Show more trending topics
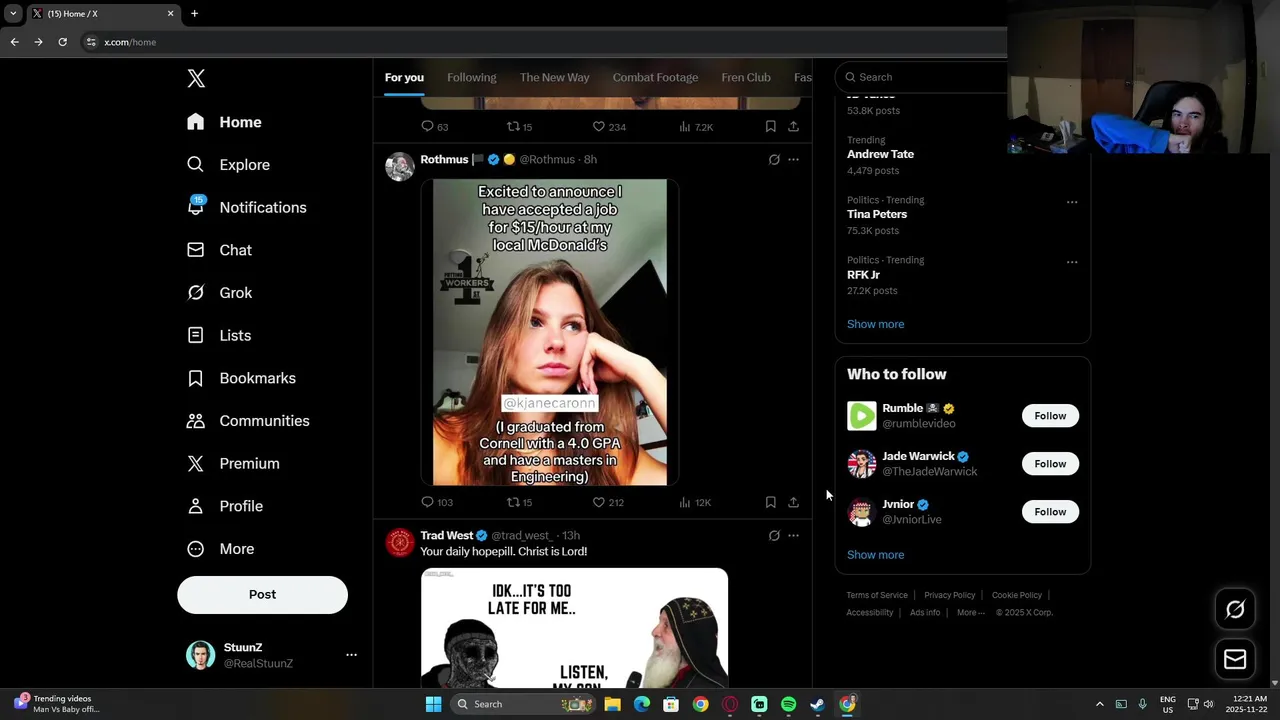Viewport: 1280px width, 720px height. [875, 324]
